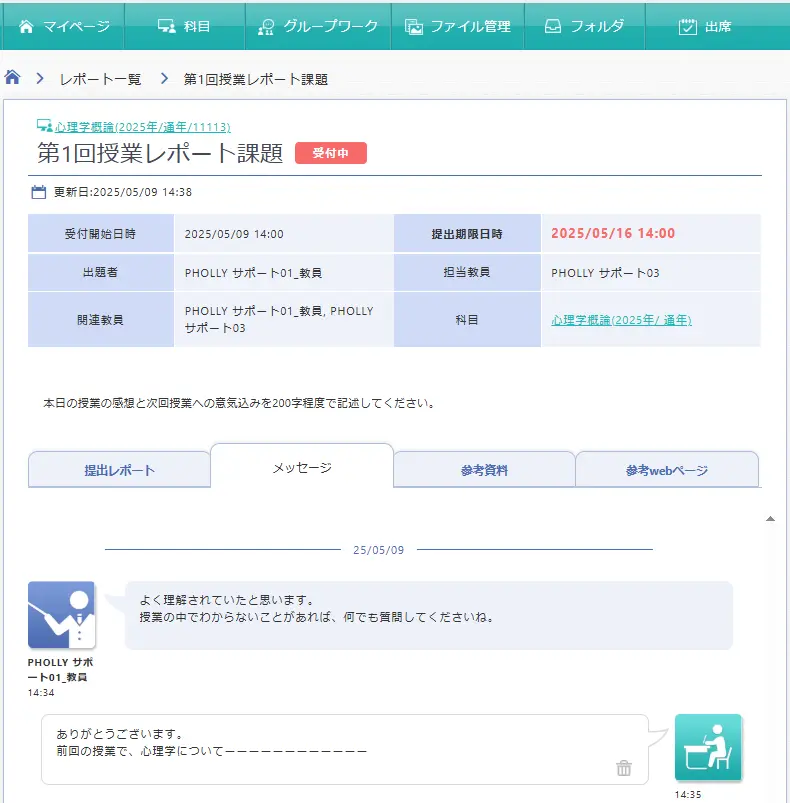The height and width of the screenshot is (803, 790).
Task: Open the 科目 menu item
Action: coord(185,26)
